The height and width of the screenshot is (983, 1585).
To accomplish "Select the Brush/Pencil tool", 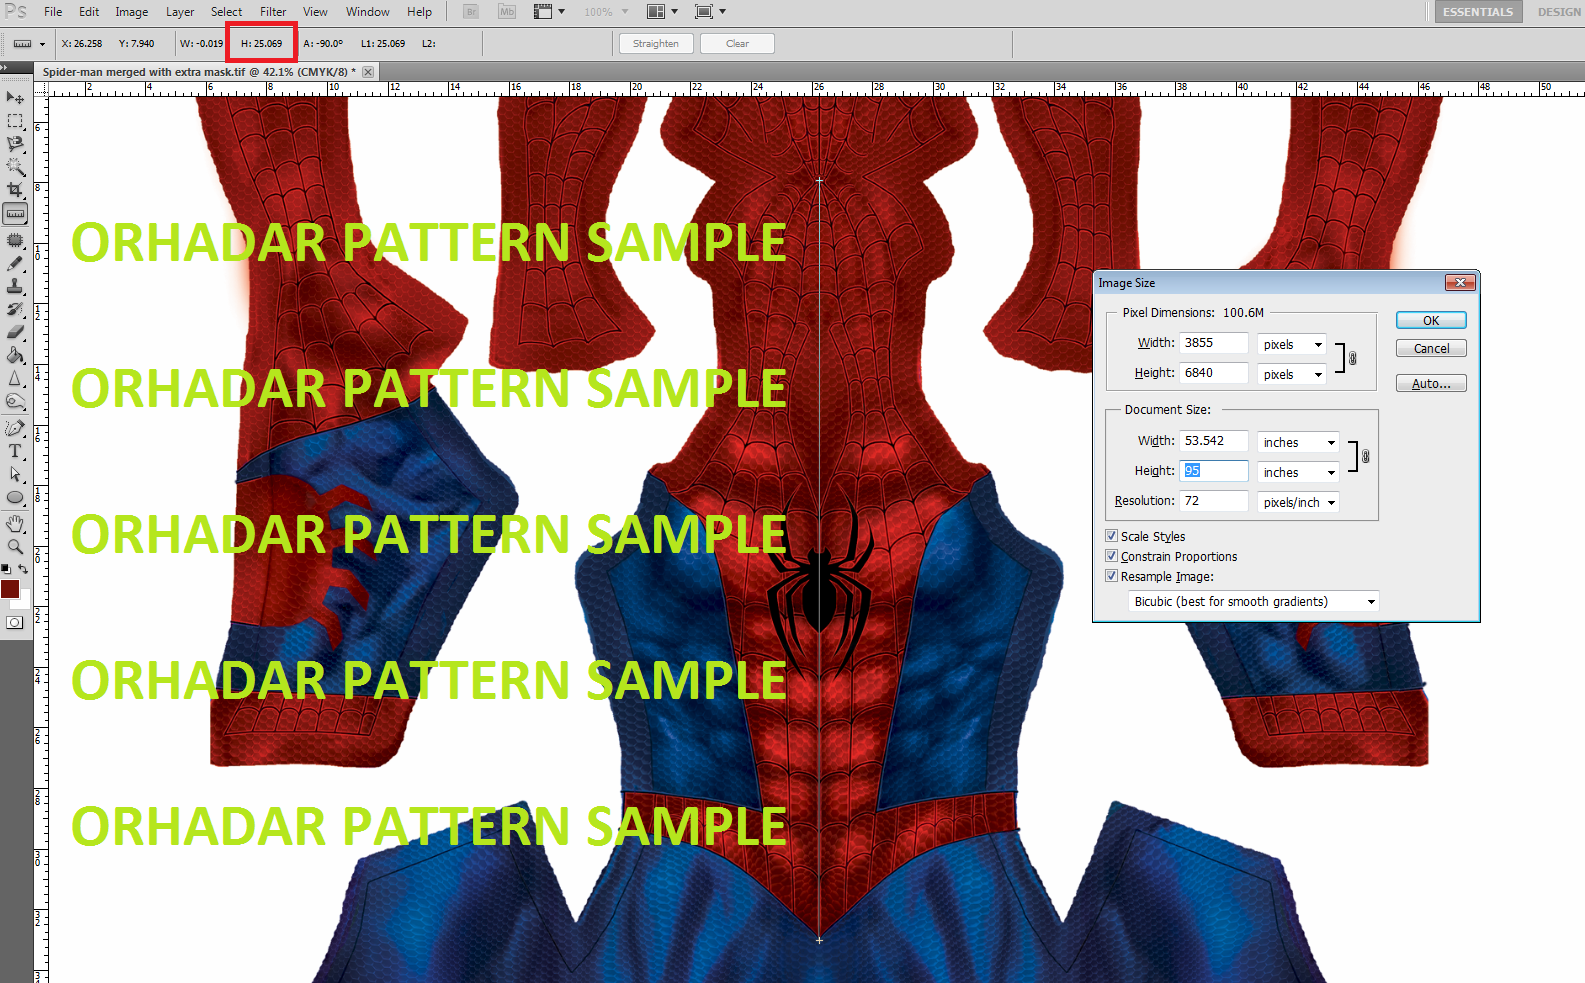I will [15, 263].
